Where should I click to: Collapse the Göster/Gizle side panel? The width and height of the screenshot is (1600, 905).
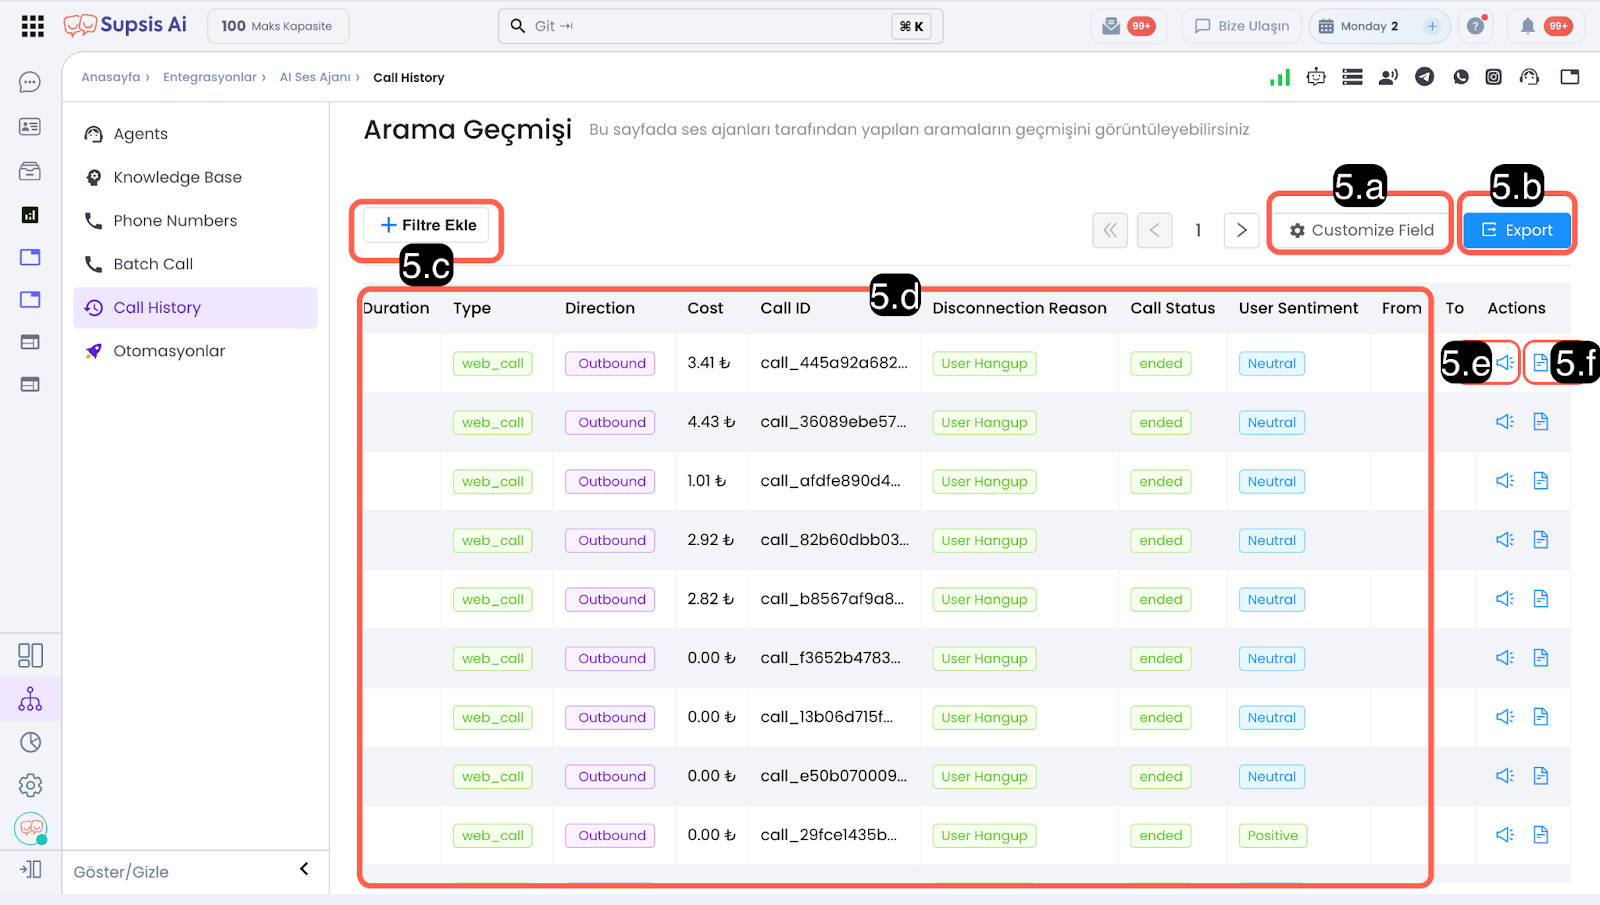click(x=304, y=869)
